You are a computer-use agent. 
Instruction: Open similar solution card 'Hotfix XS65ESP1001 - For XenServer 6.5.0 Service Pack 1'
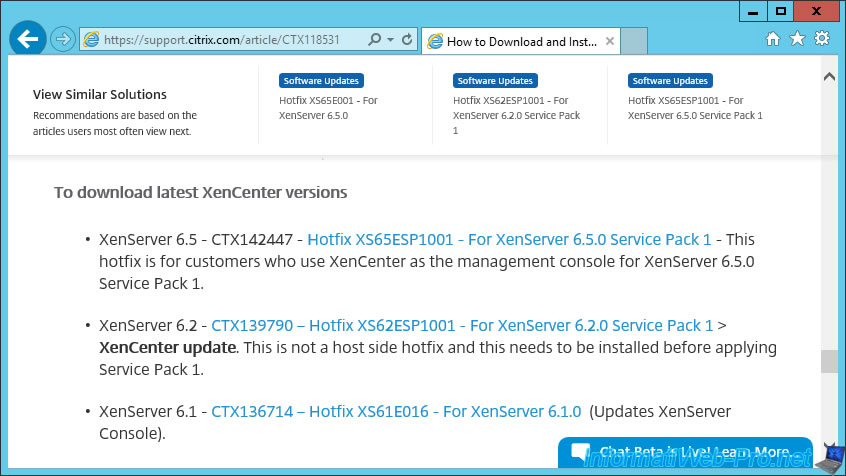pyautogui.click(x=695, y=108)
